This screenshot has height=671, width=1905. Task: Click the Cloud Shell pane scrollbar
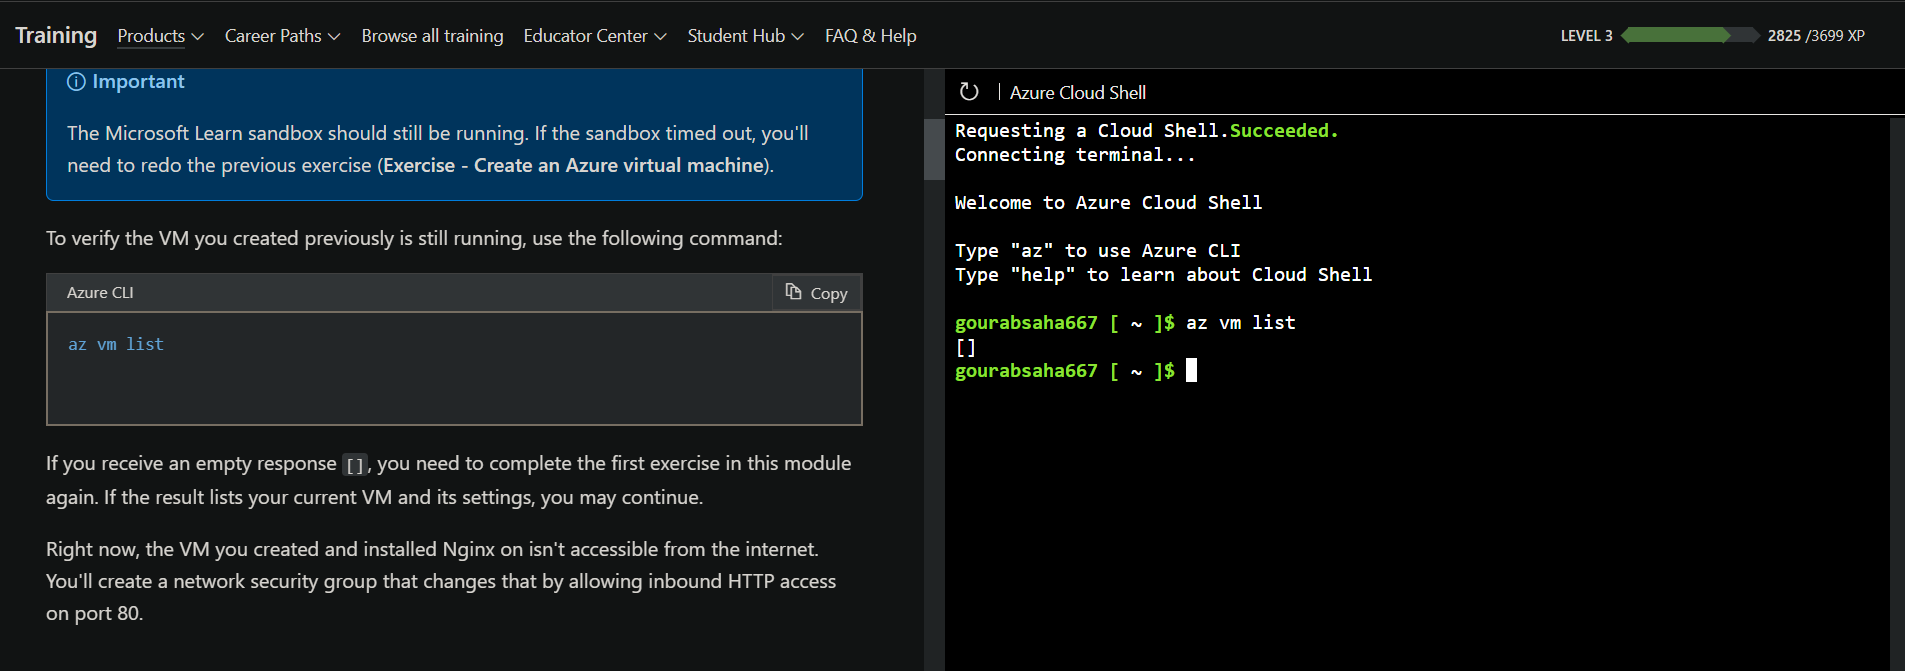tap(1897, 394)
